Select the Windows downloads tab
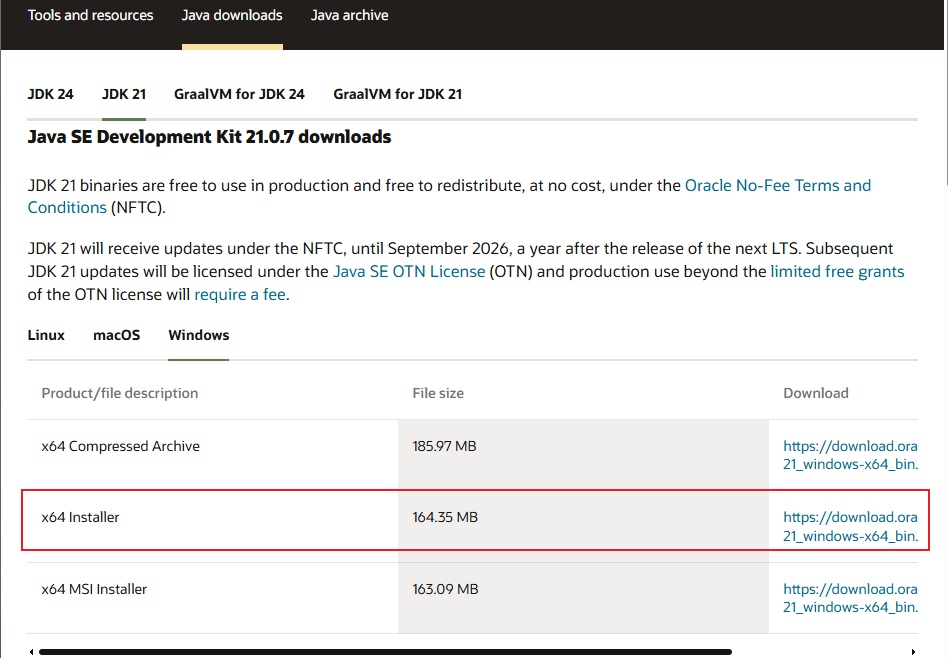Viewport: 948px width, 658px height. (x=199, y=335)
